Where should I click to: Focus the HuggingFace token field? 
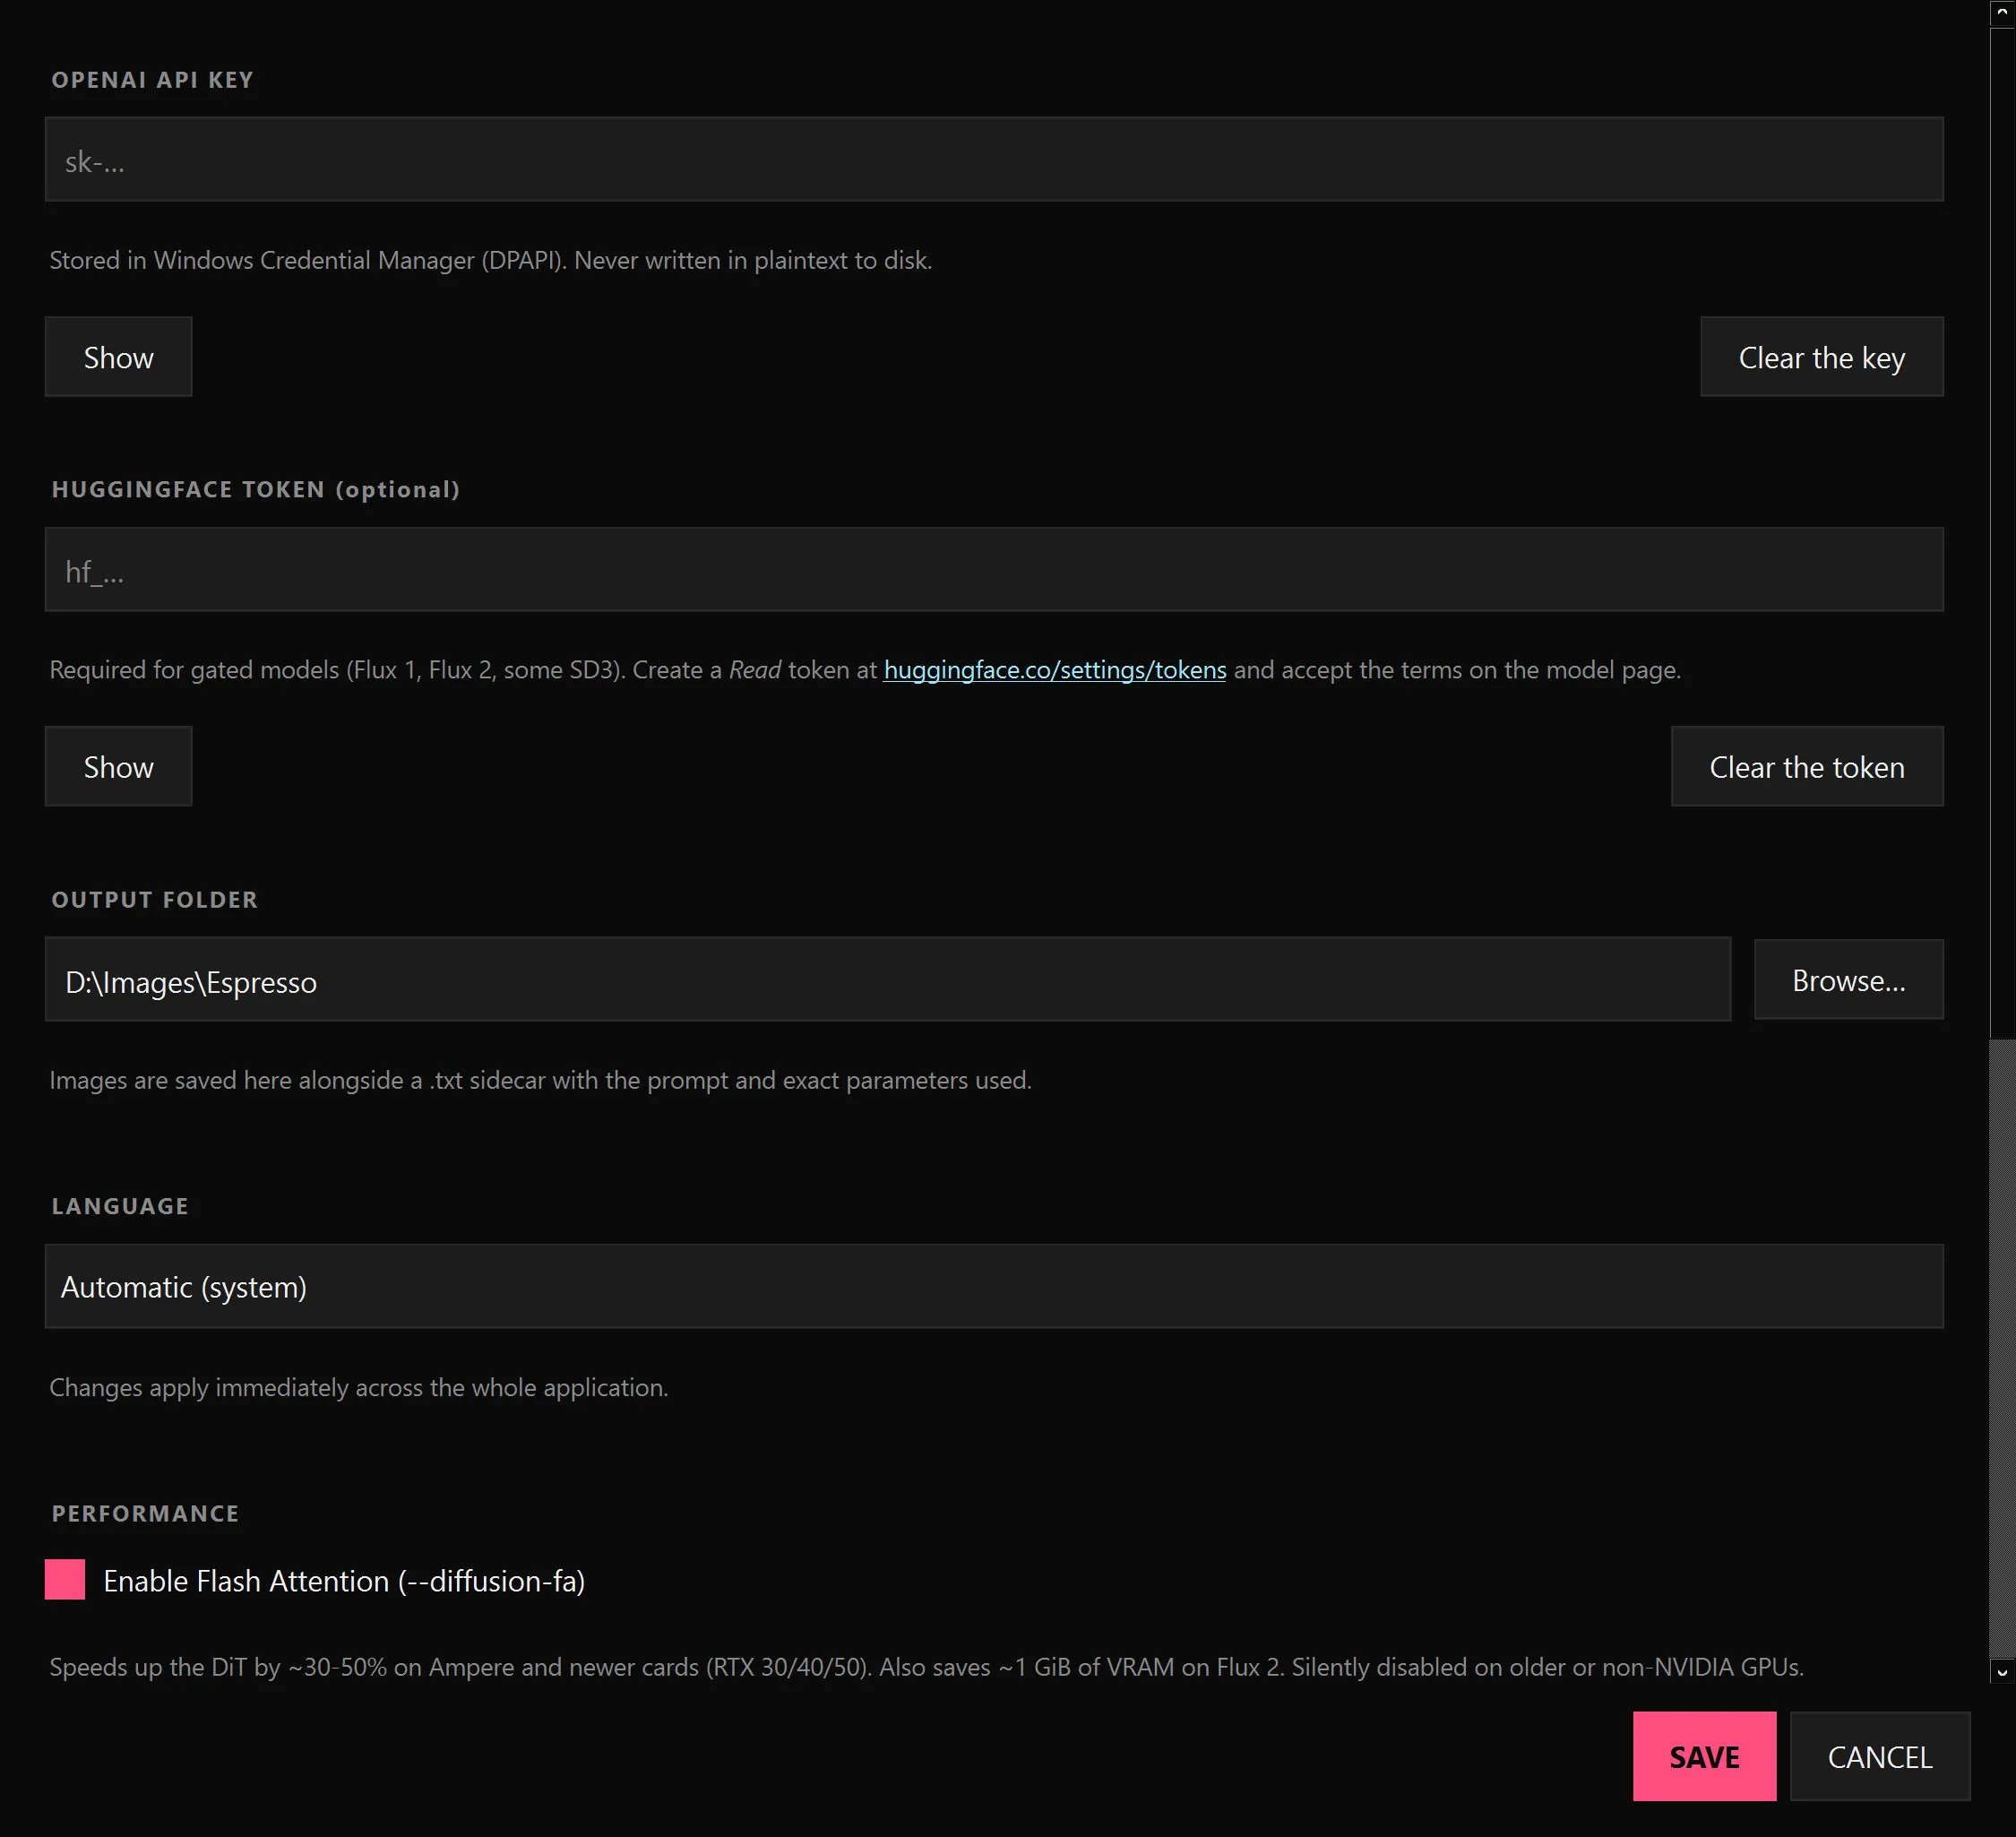(994, 569)
